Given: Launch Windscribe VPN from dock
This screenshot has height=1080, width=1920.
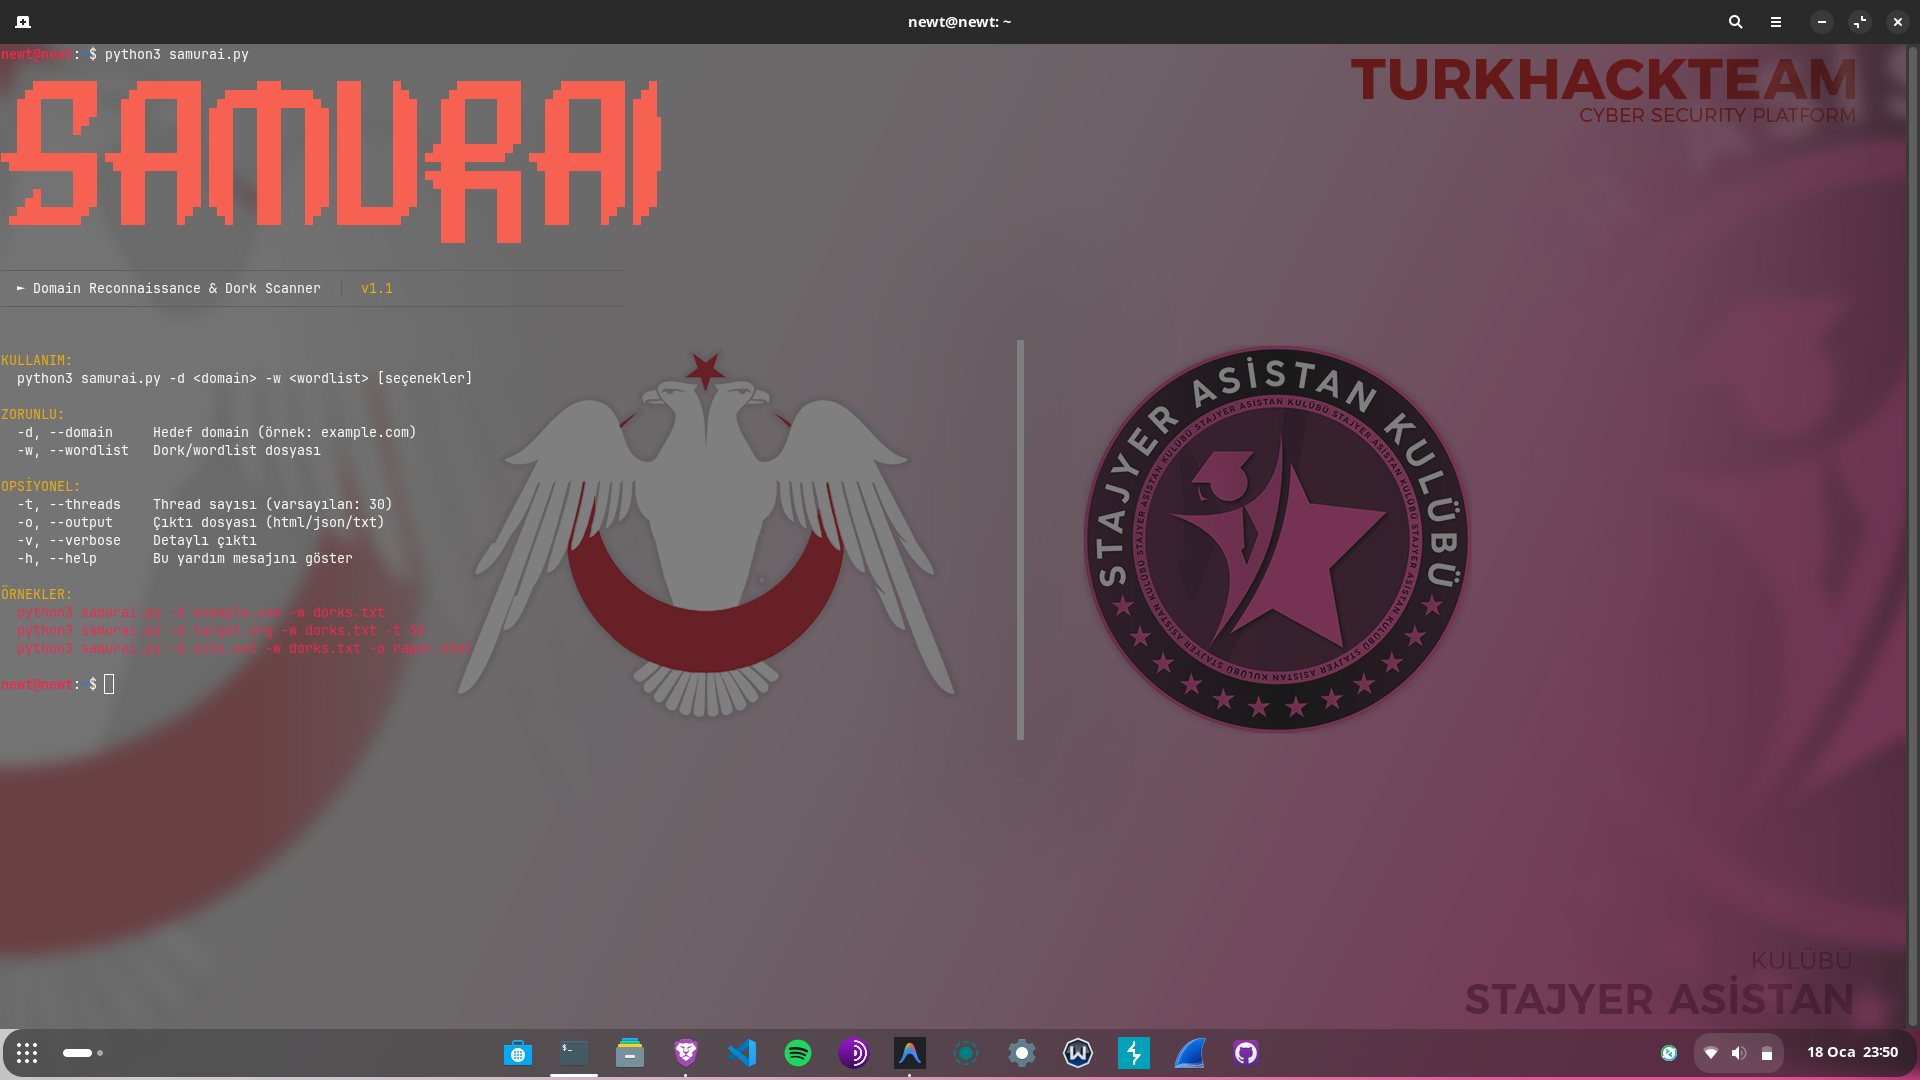Looking at the screenshot, I should click(x=1078, y=1053).
